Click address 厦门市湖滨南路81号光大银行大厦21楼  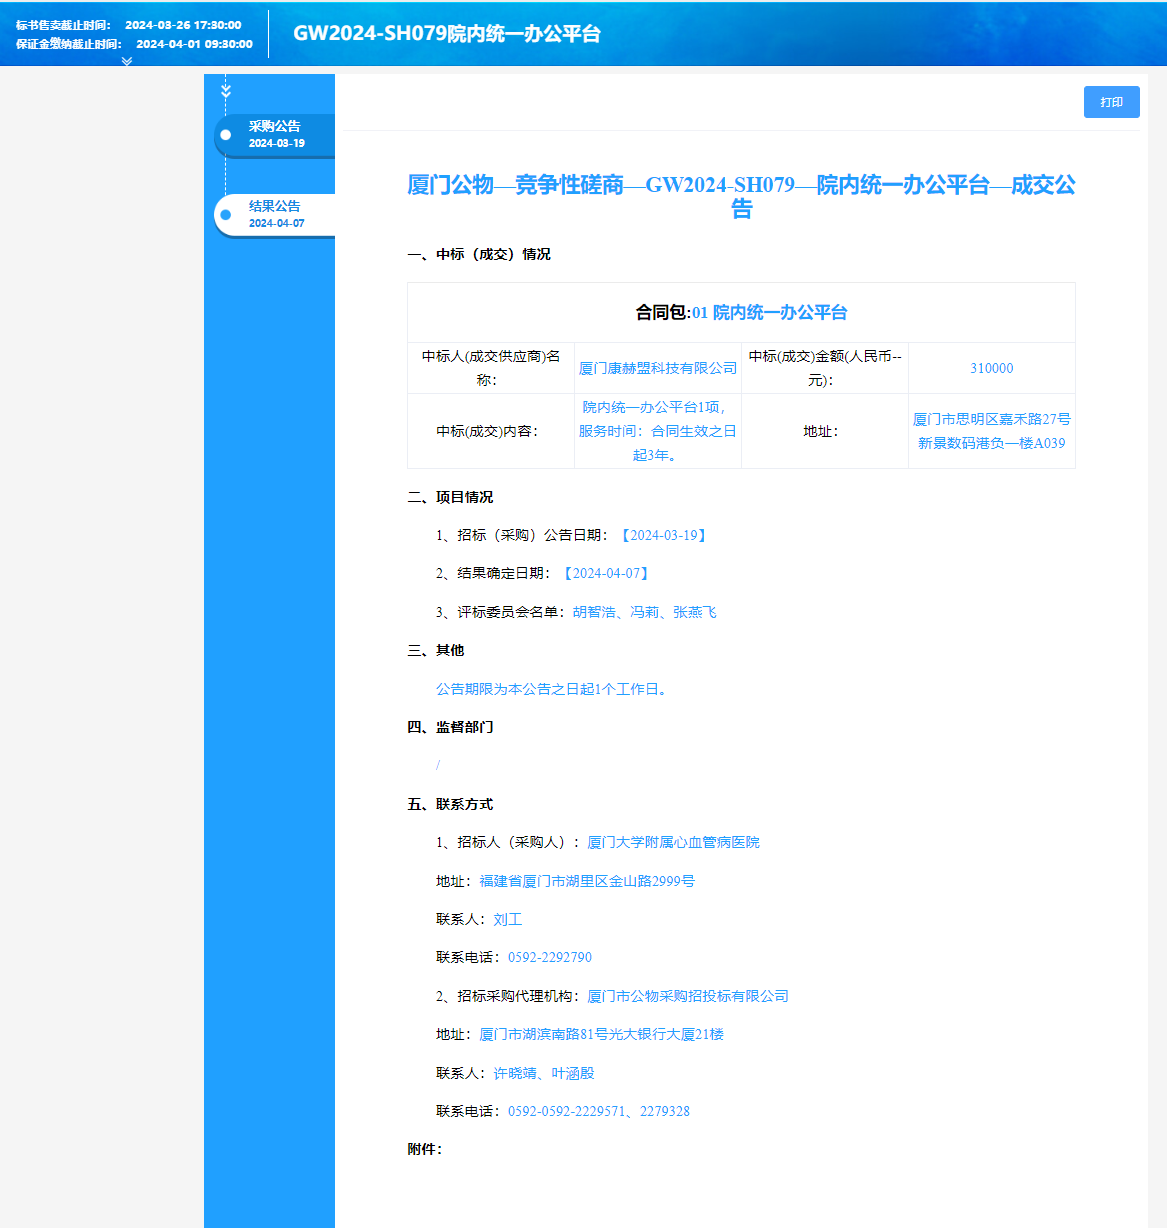(600, 1034)
